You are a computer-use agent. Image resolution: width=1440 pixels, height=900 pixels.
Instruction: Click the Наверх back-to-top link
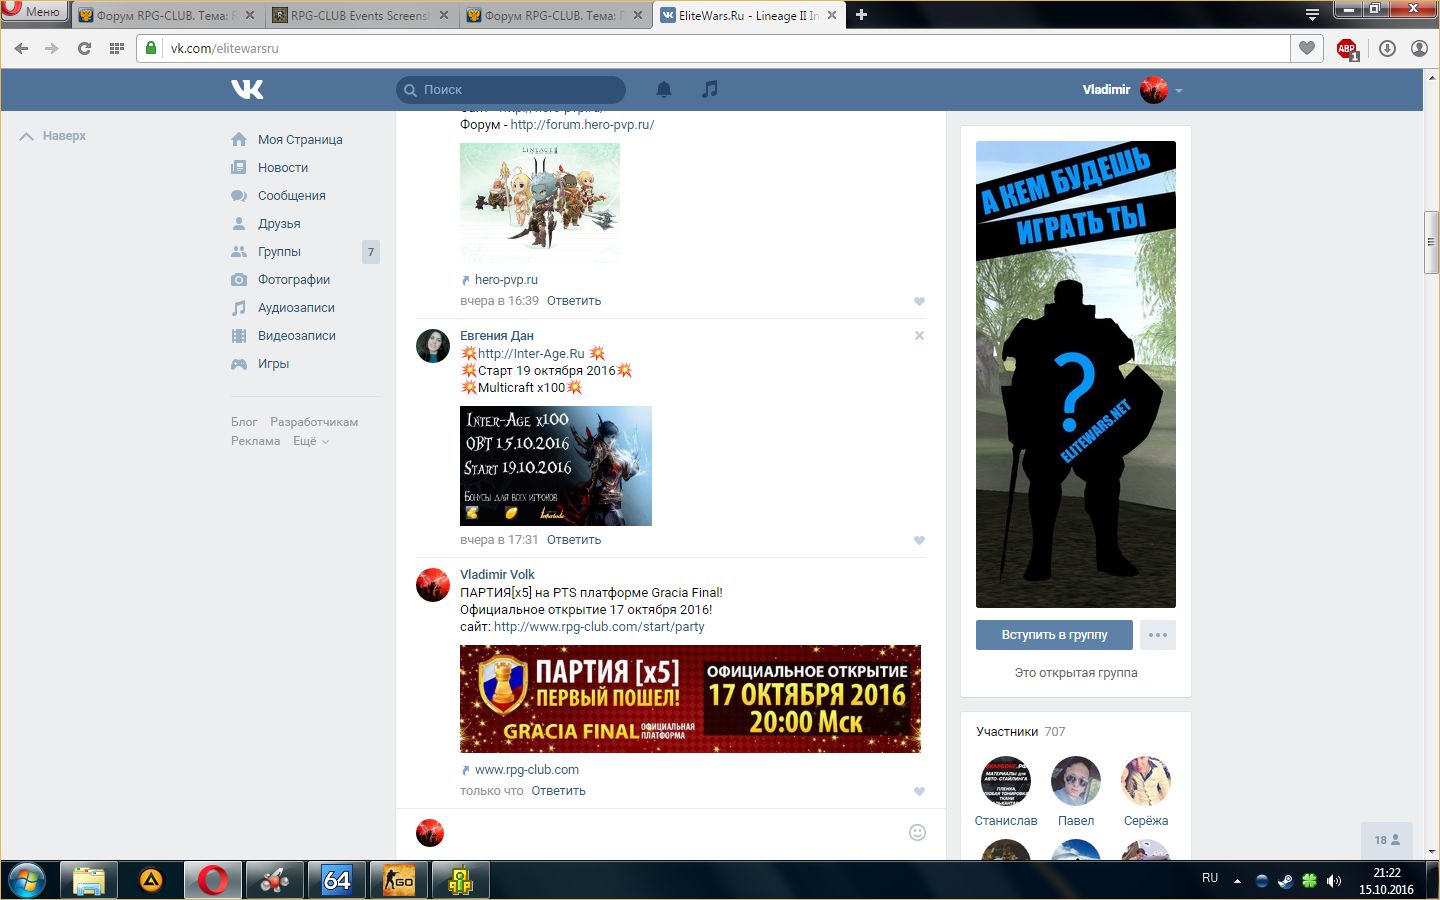tap(53, 136)
